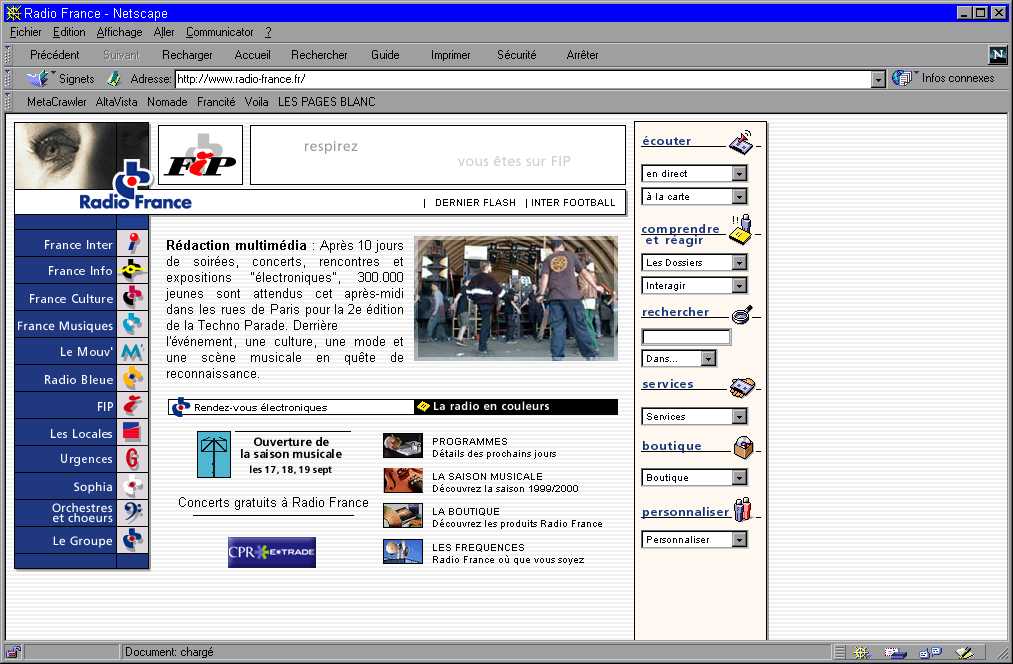
Task: Click the magnifying glass icon beside rechercher
Action: coord(741,315)
